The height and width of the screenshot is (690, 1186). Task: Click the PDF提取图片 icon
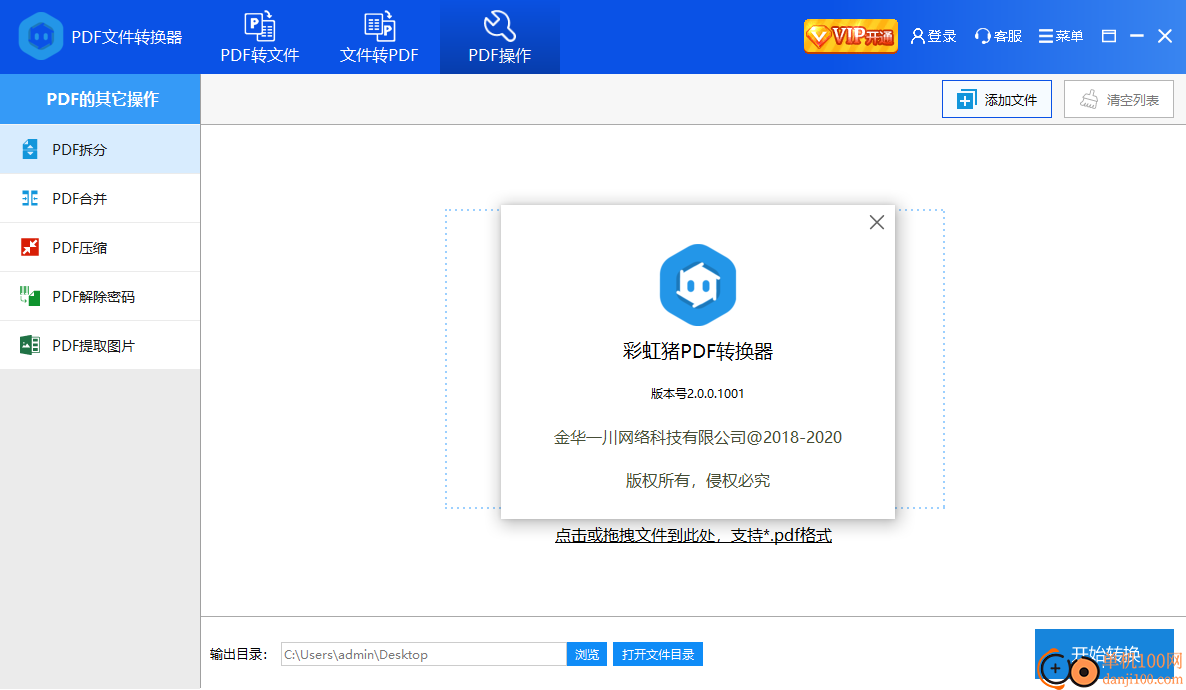click(29, 346)
